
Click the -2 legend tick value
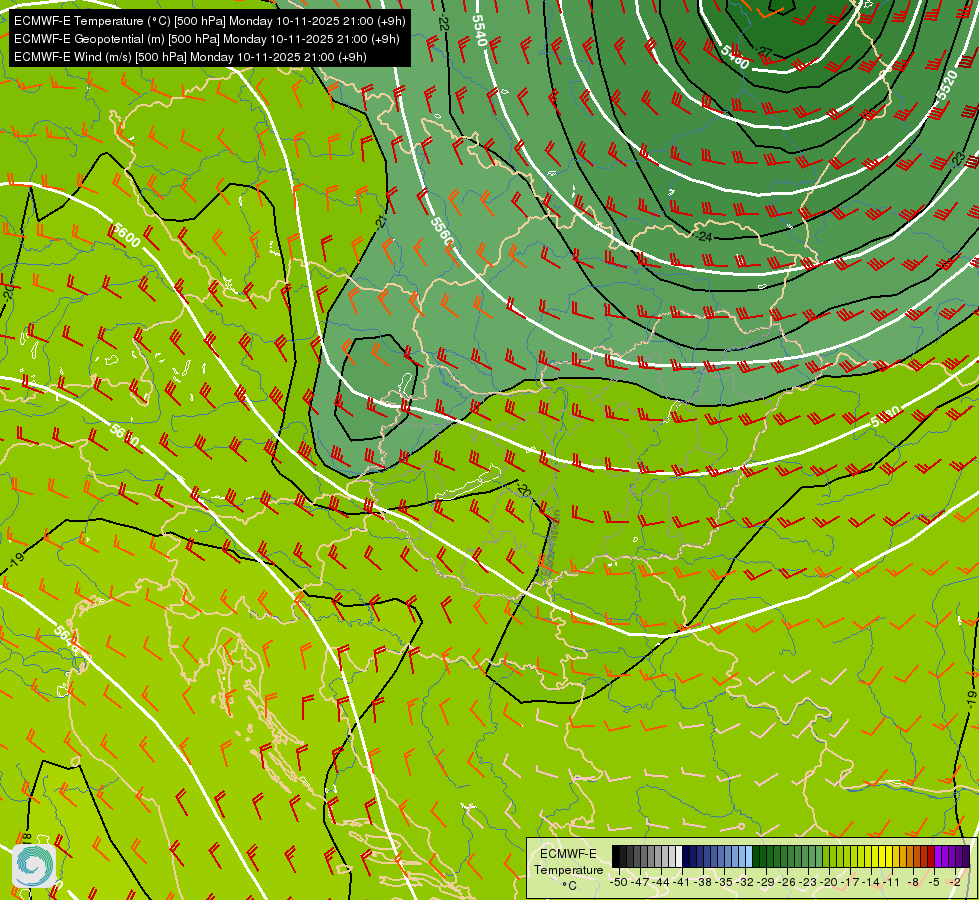[x=955, y=882]
